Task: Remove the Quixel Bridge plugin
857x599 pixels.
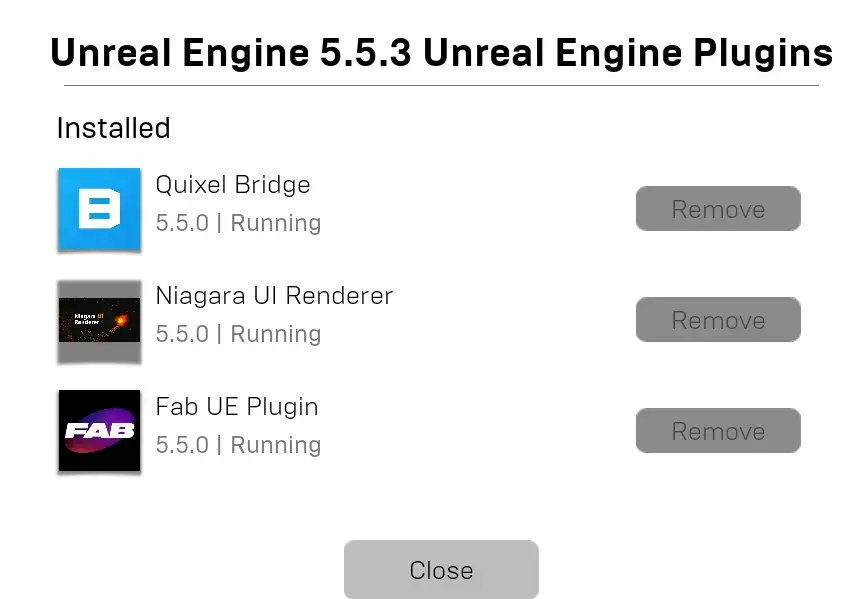Action: pos(718,209)
